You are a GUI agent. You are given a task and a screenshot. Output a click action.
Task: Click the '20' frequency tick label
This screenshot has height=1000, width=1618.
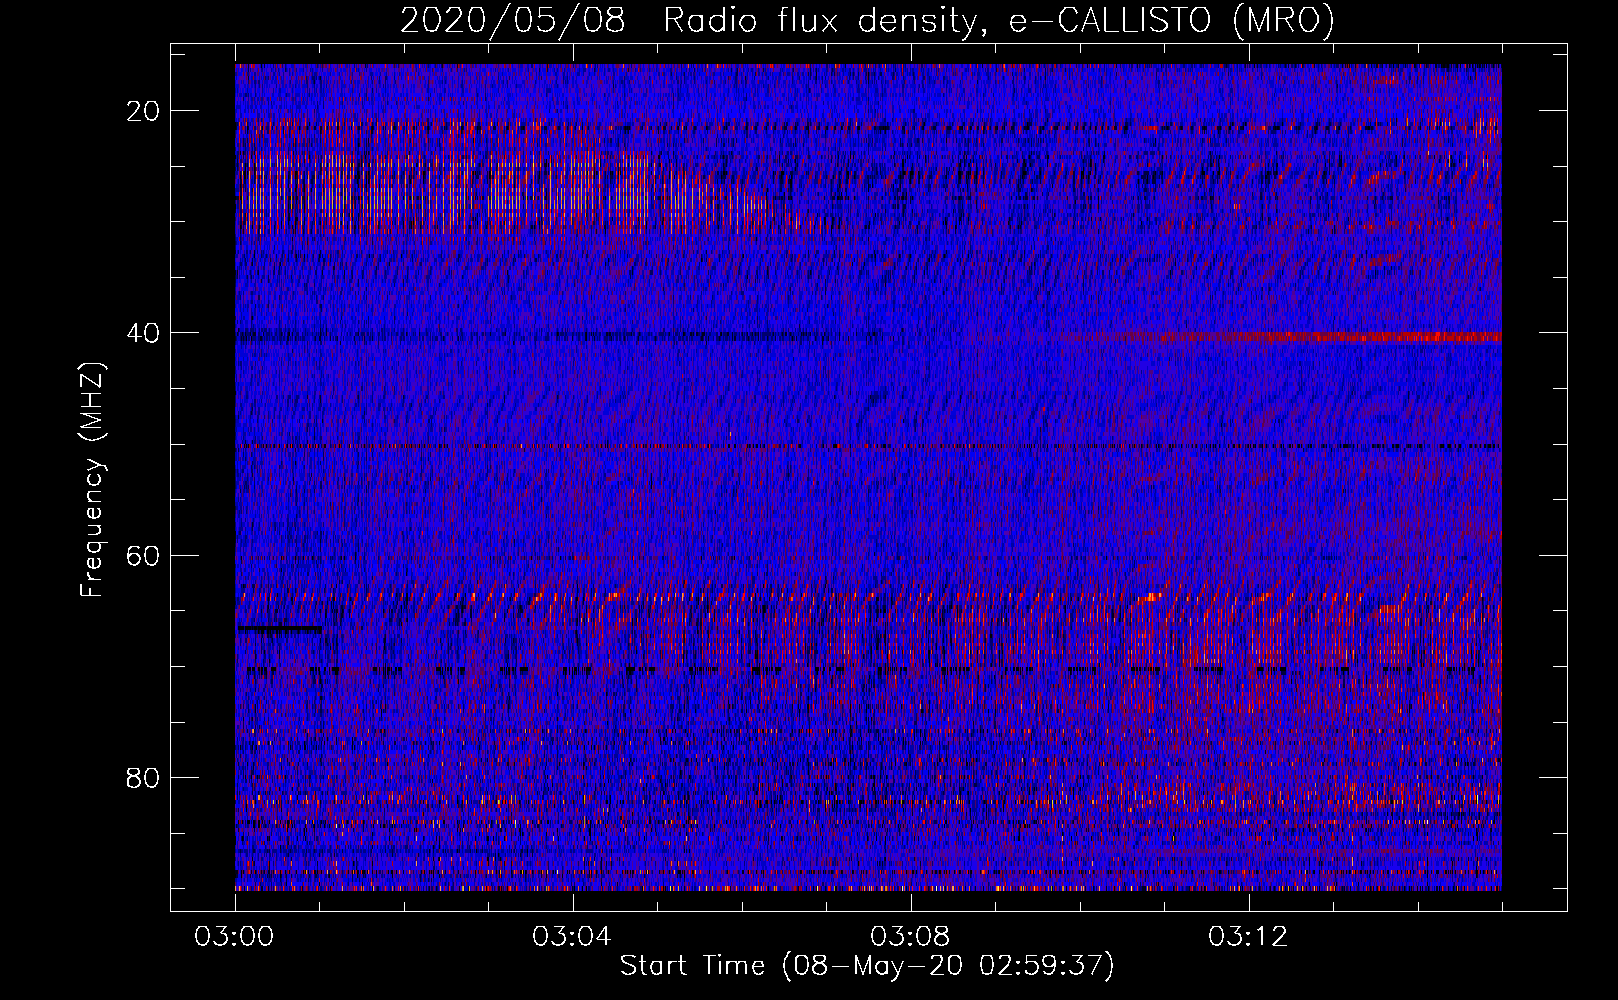(143, 110)
